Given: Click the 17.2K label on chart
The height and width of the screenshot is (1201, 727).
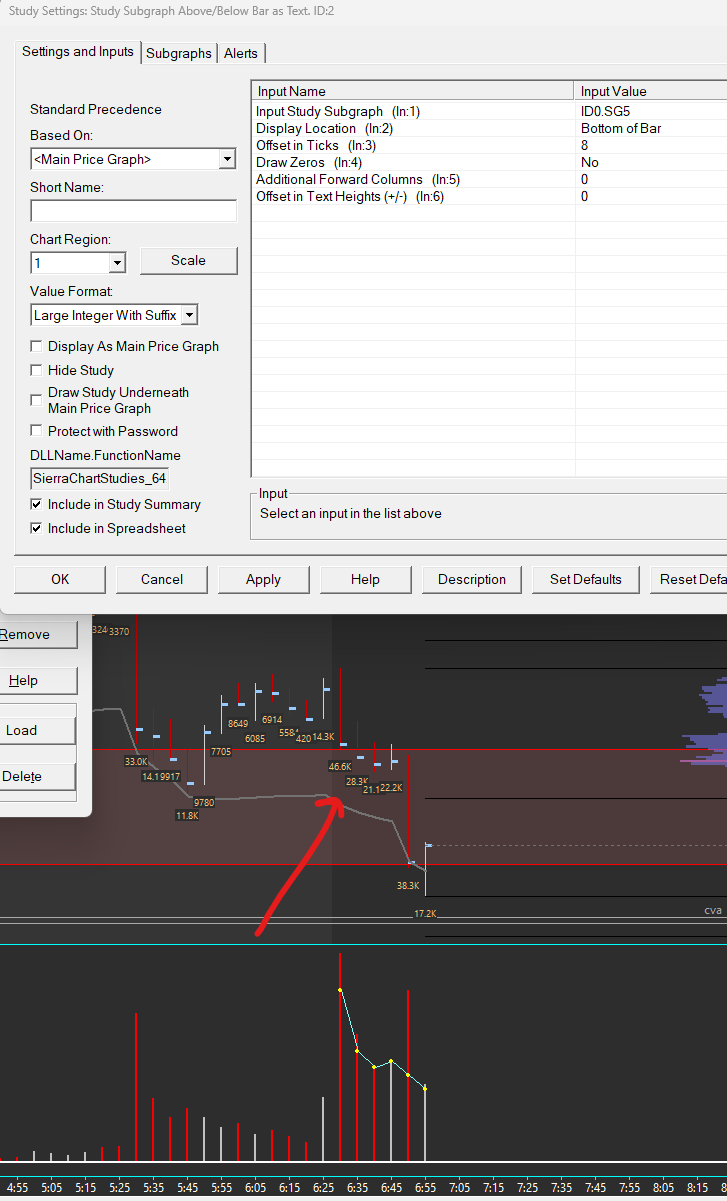Looking at the screenshot, I should (426, 914).
